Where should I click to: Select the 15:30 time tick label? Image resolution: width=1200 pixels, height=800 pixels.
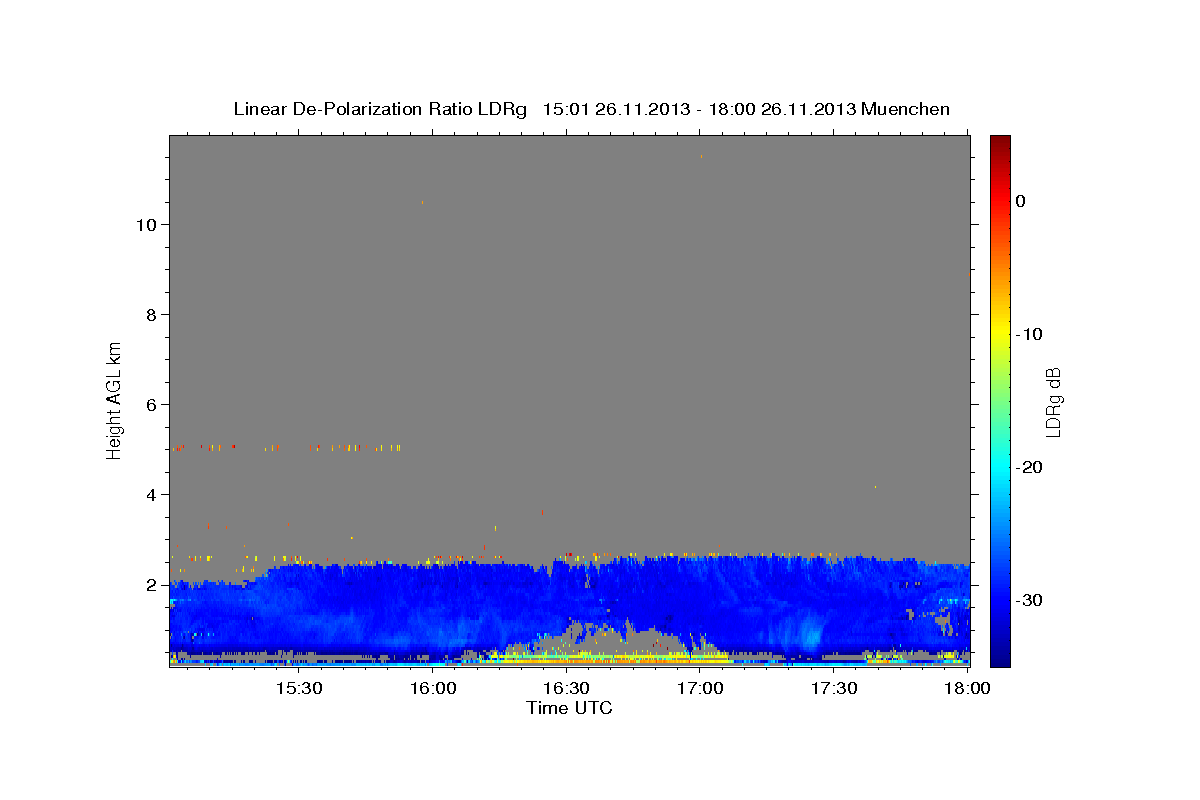tap(297, 689)
